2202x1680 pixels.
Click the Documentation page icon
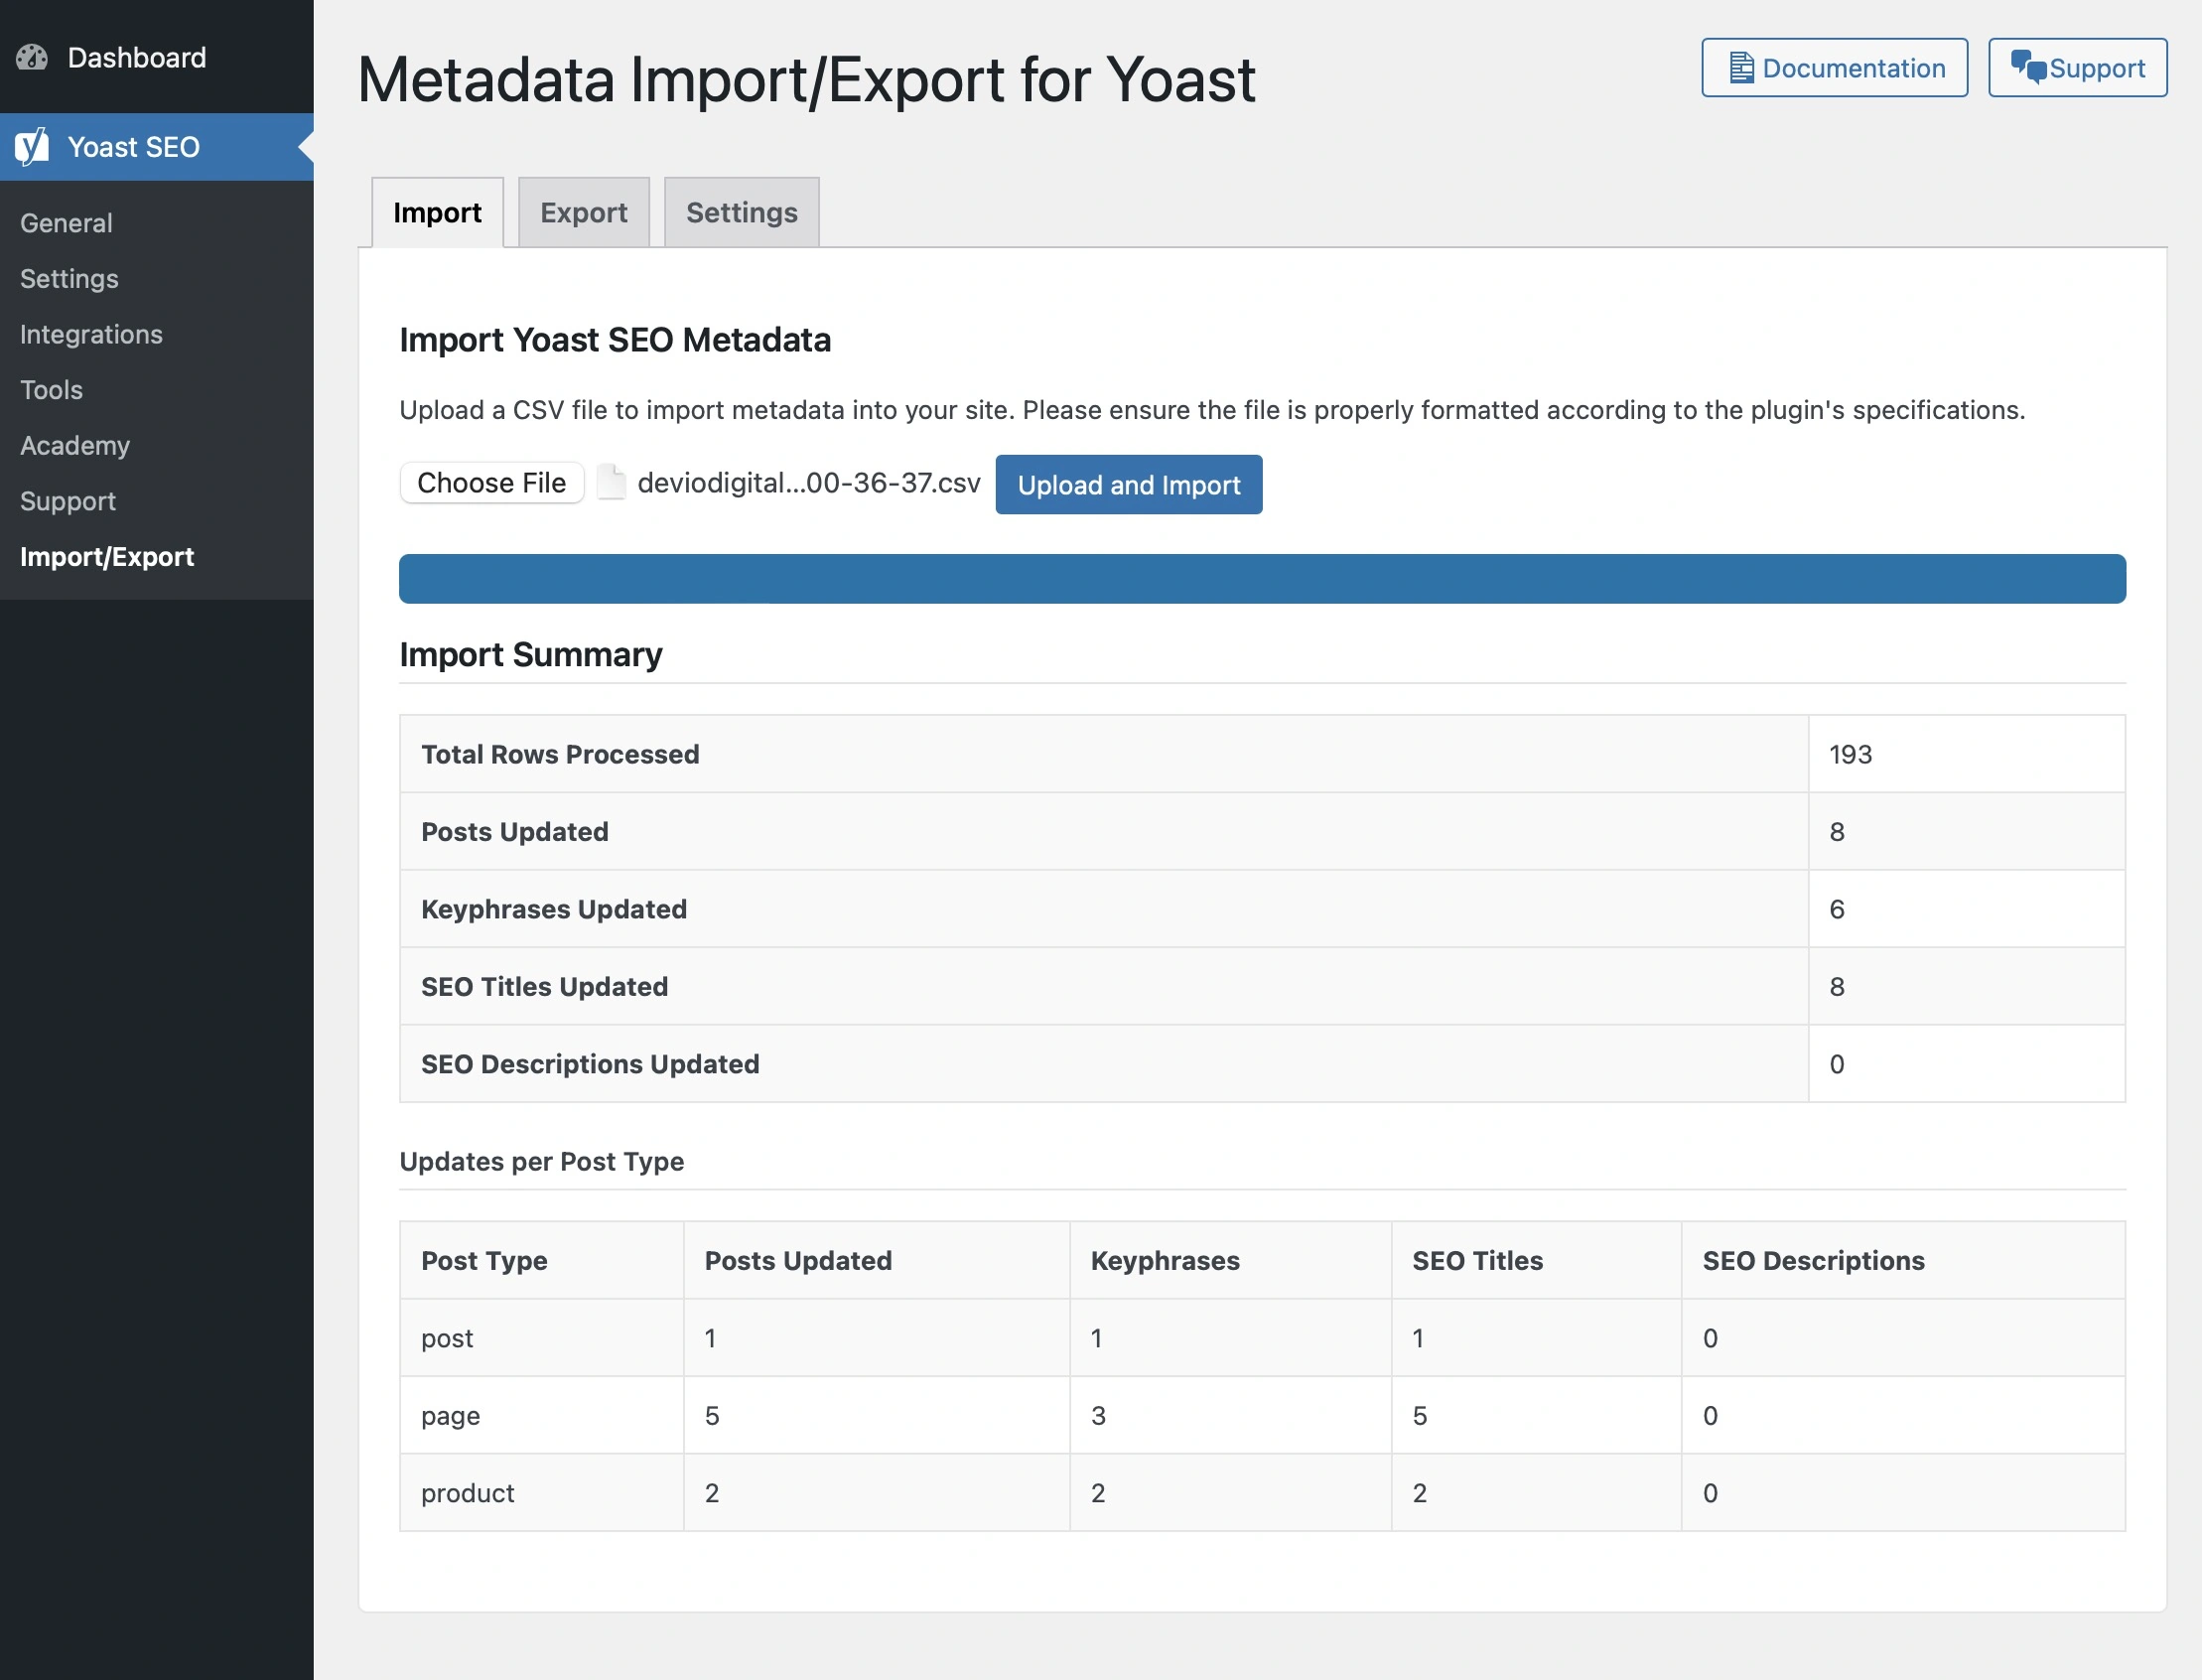pos(1741,68)
